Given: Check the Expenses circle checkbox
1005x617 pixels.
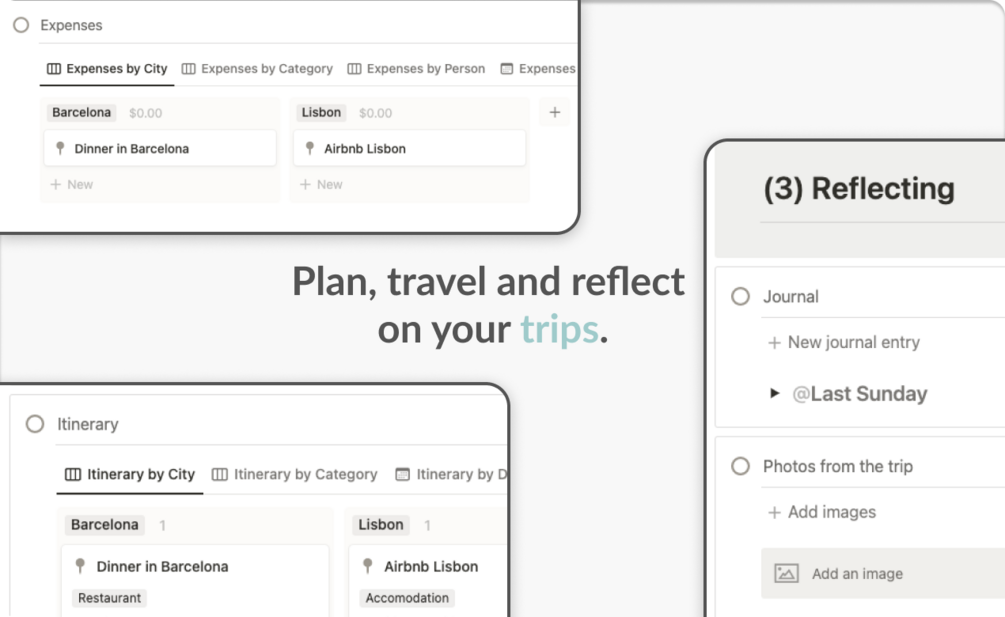Looking at the screenshot, I should 21,25.
